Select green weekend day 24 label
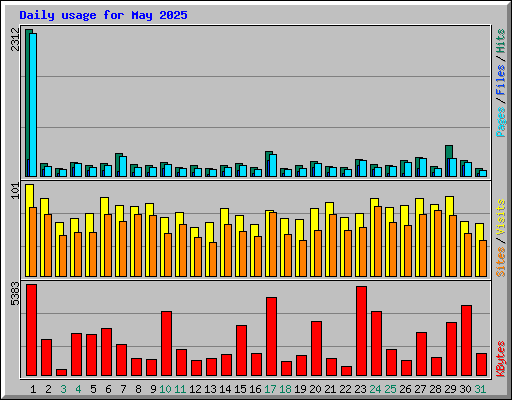512x400 pixels. [375, 389]
